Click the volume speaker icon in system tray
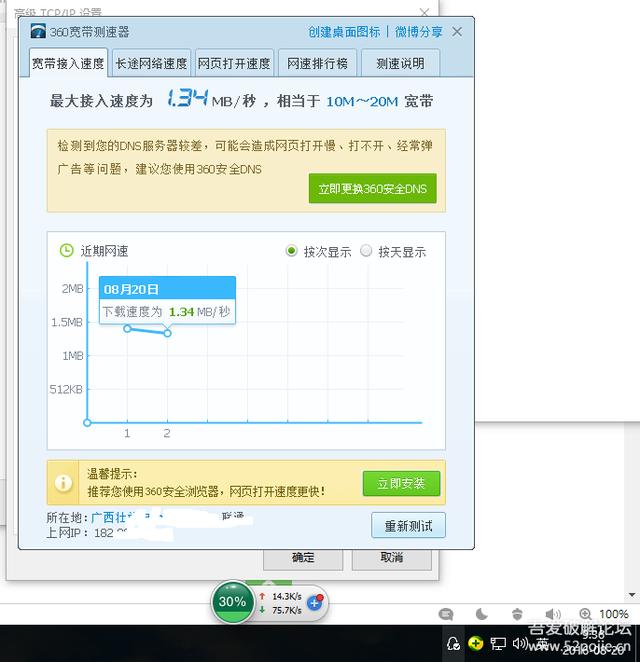640x662 pixels. point(519,643)
